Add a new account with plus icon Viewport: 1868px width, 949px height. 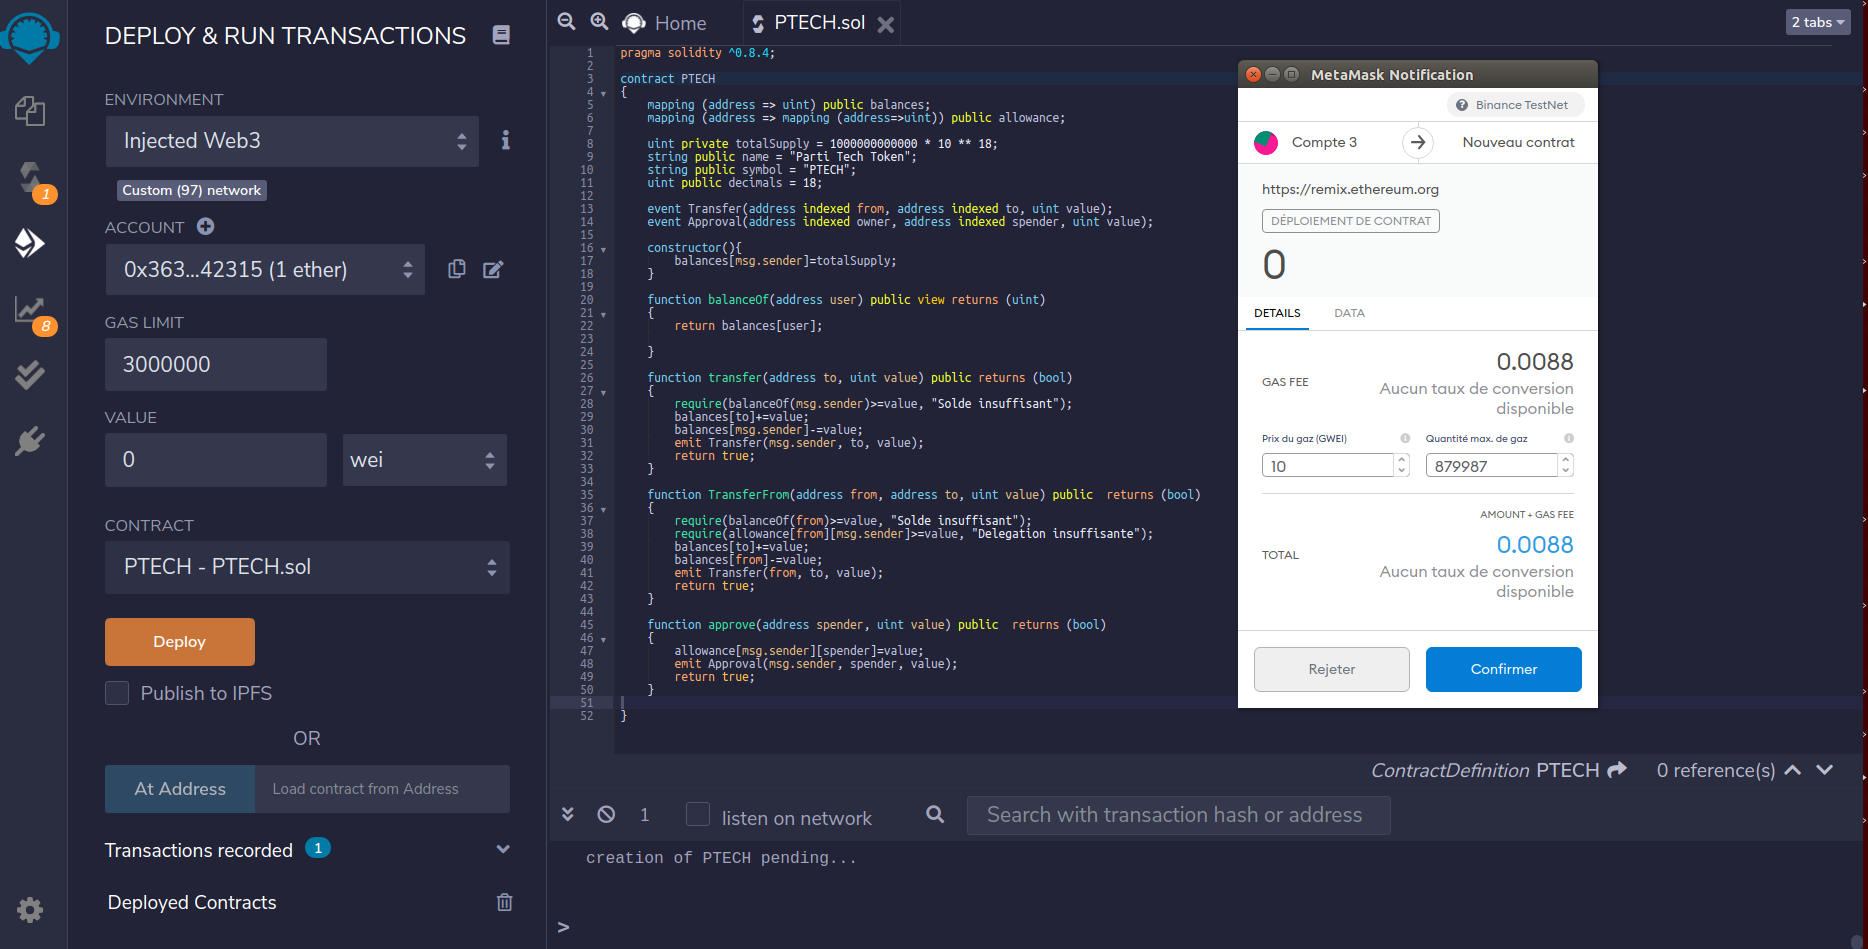point(205,226)
